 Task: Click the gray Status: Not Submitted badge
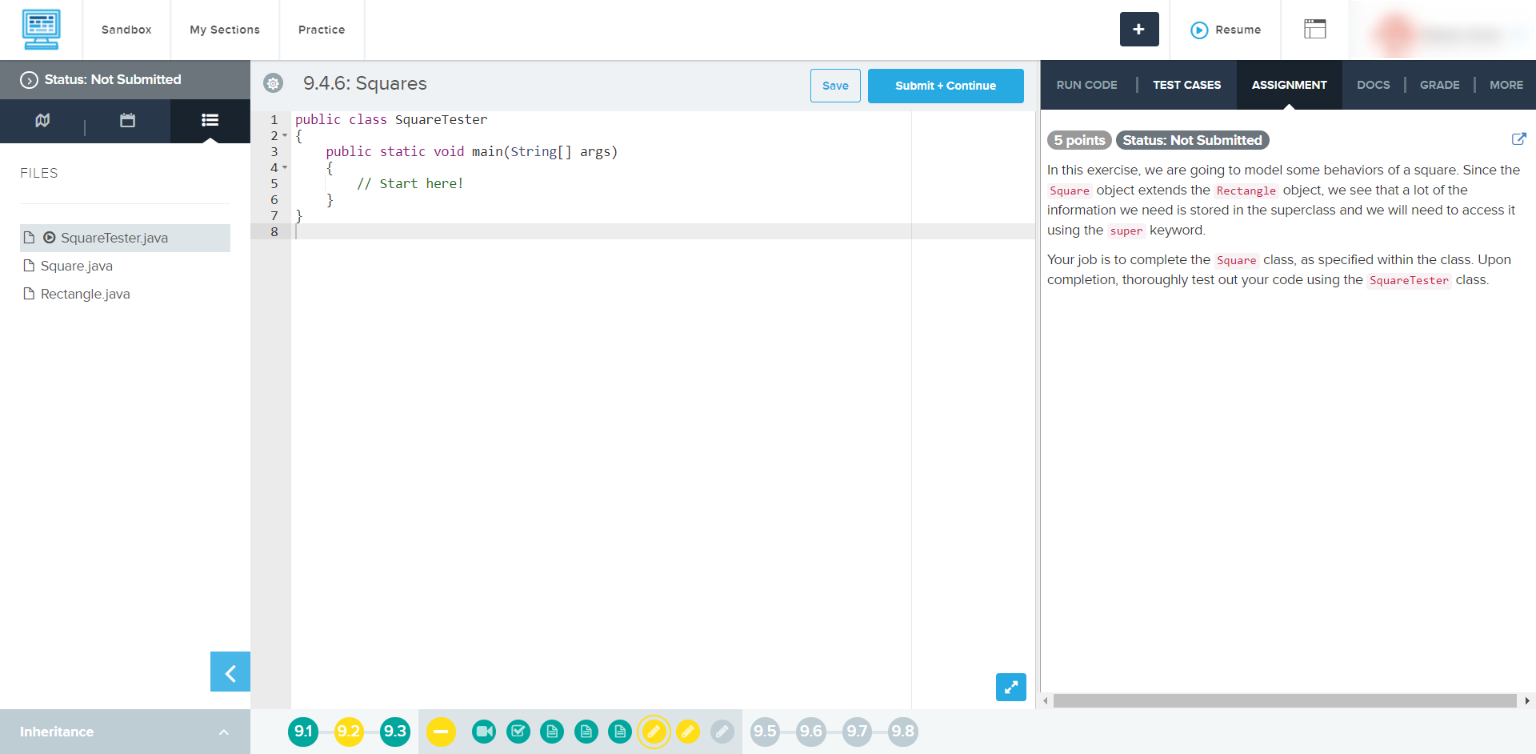point(1193,140)
